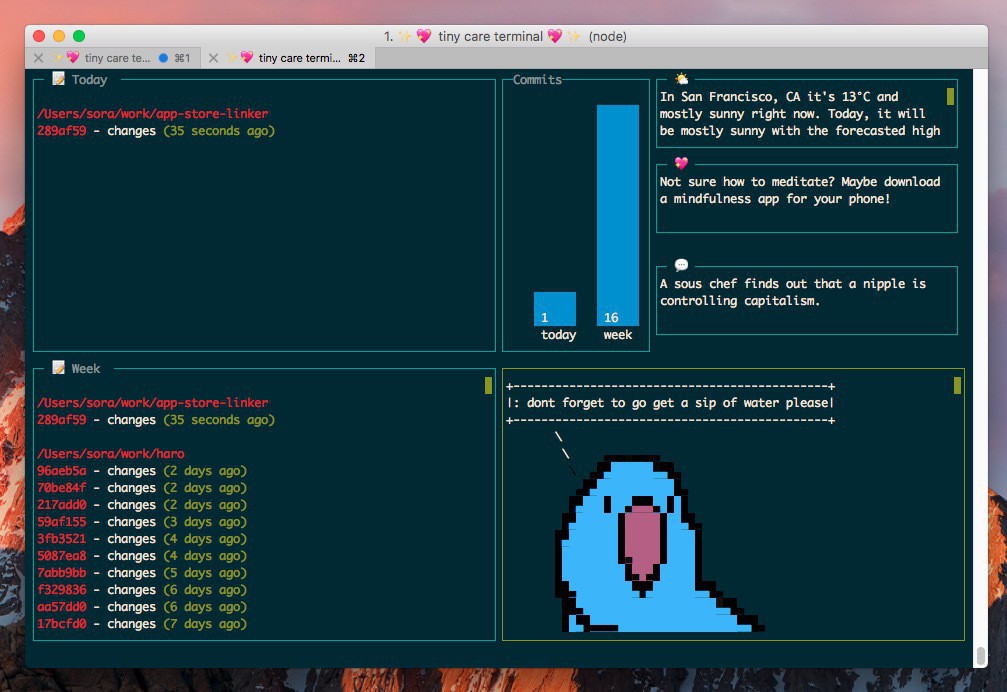Click the speech bubble icon above sous chef text
The height and width of the screenshot is (692, 1007).
tap(681, 265)
